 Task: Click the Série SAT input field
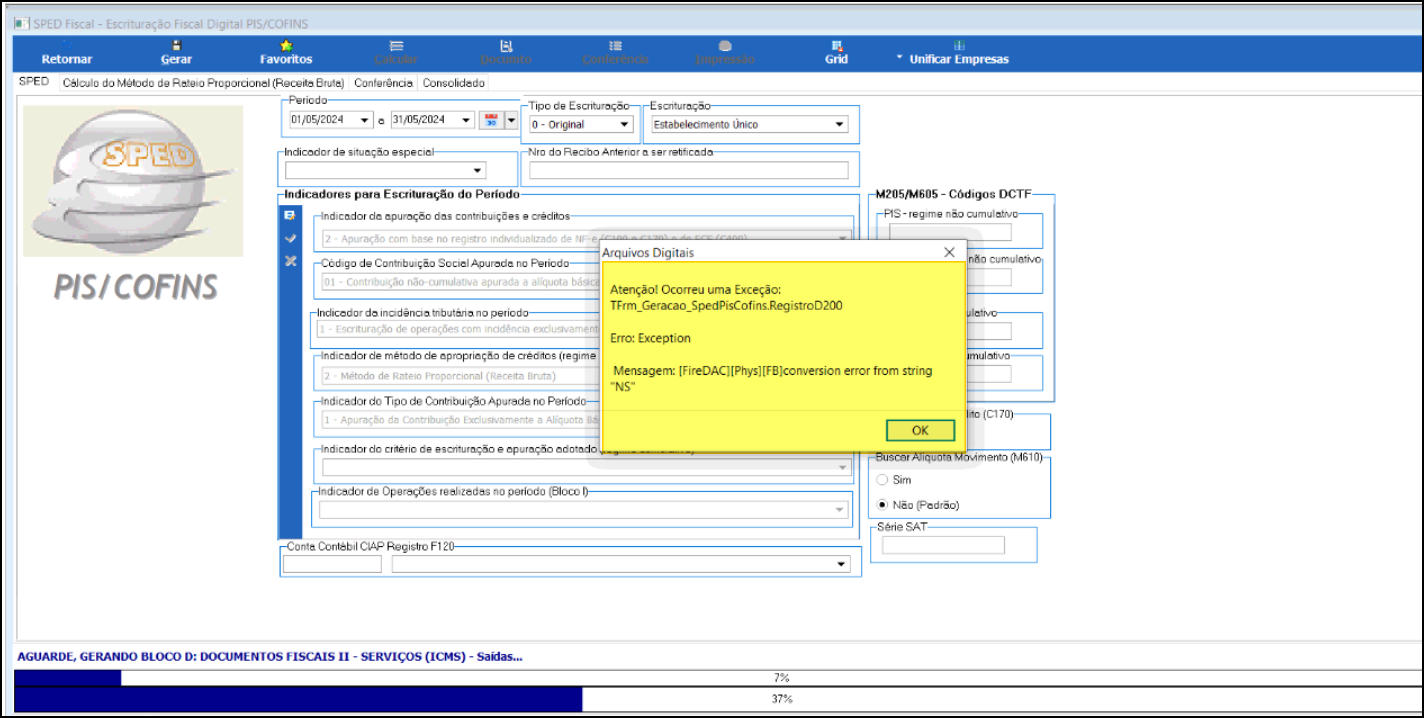coord(943,545)
